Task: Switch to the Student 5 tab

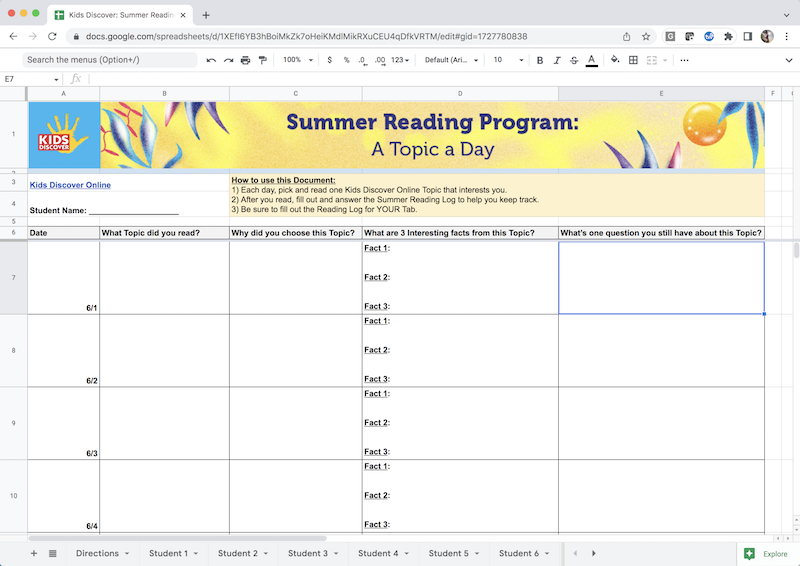Action: (x=448, y=553)
